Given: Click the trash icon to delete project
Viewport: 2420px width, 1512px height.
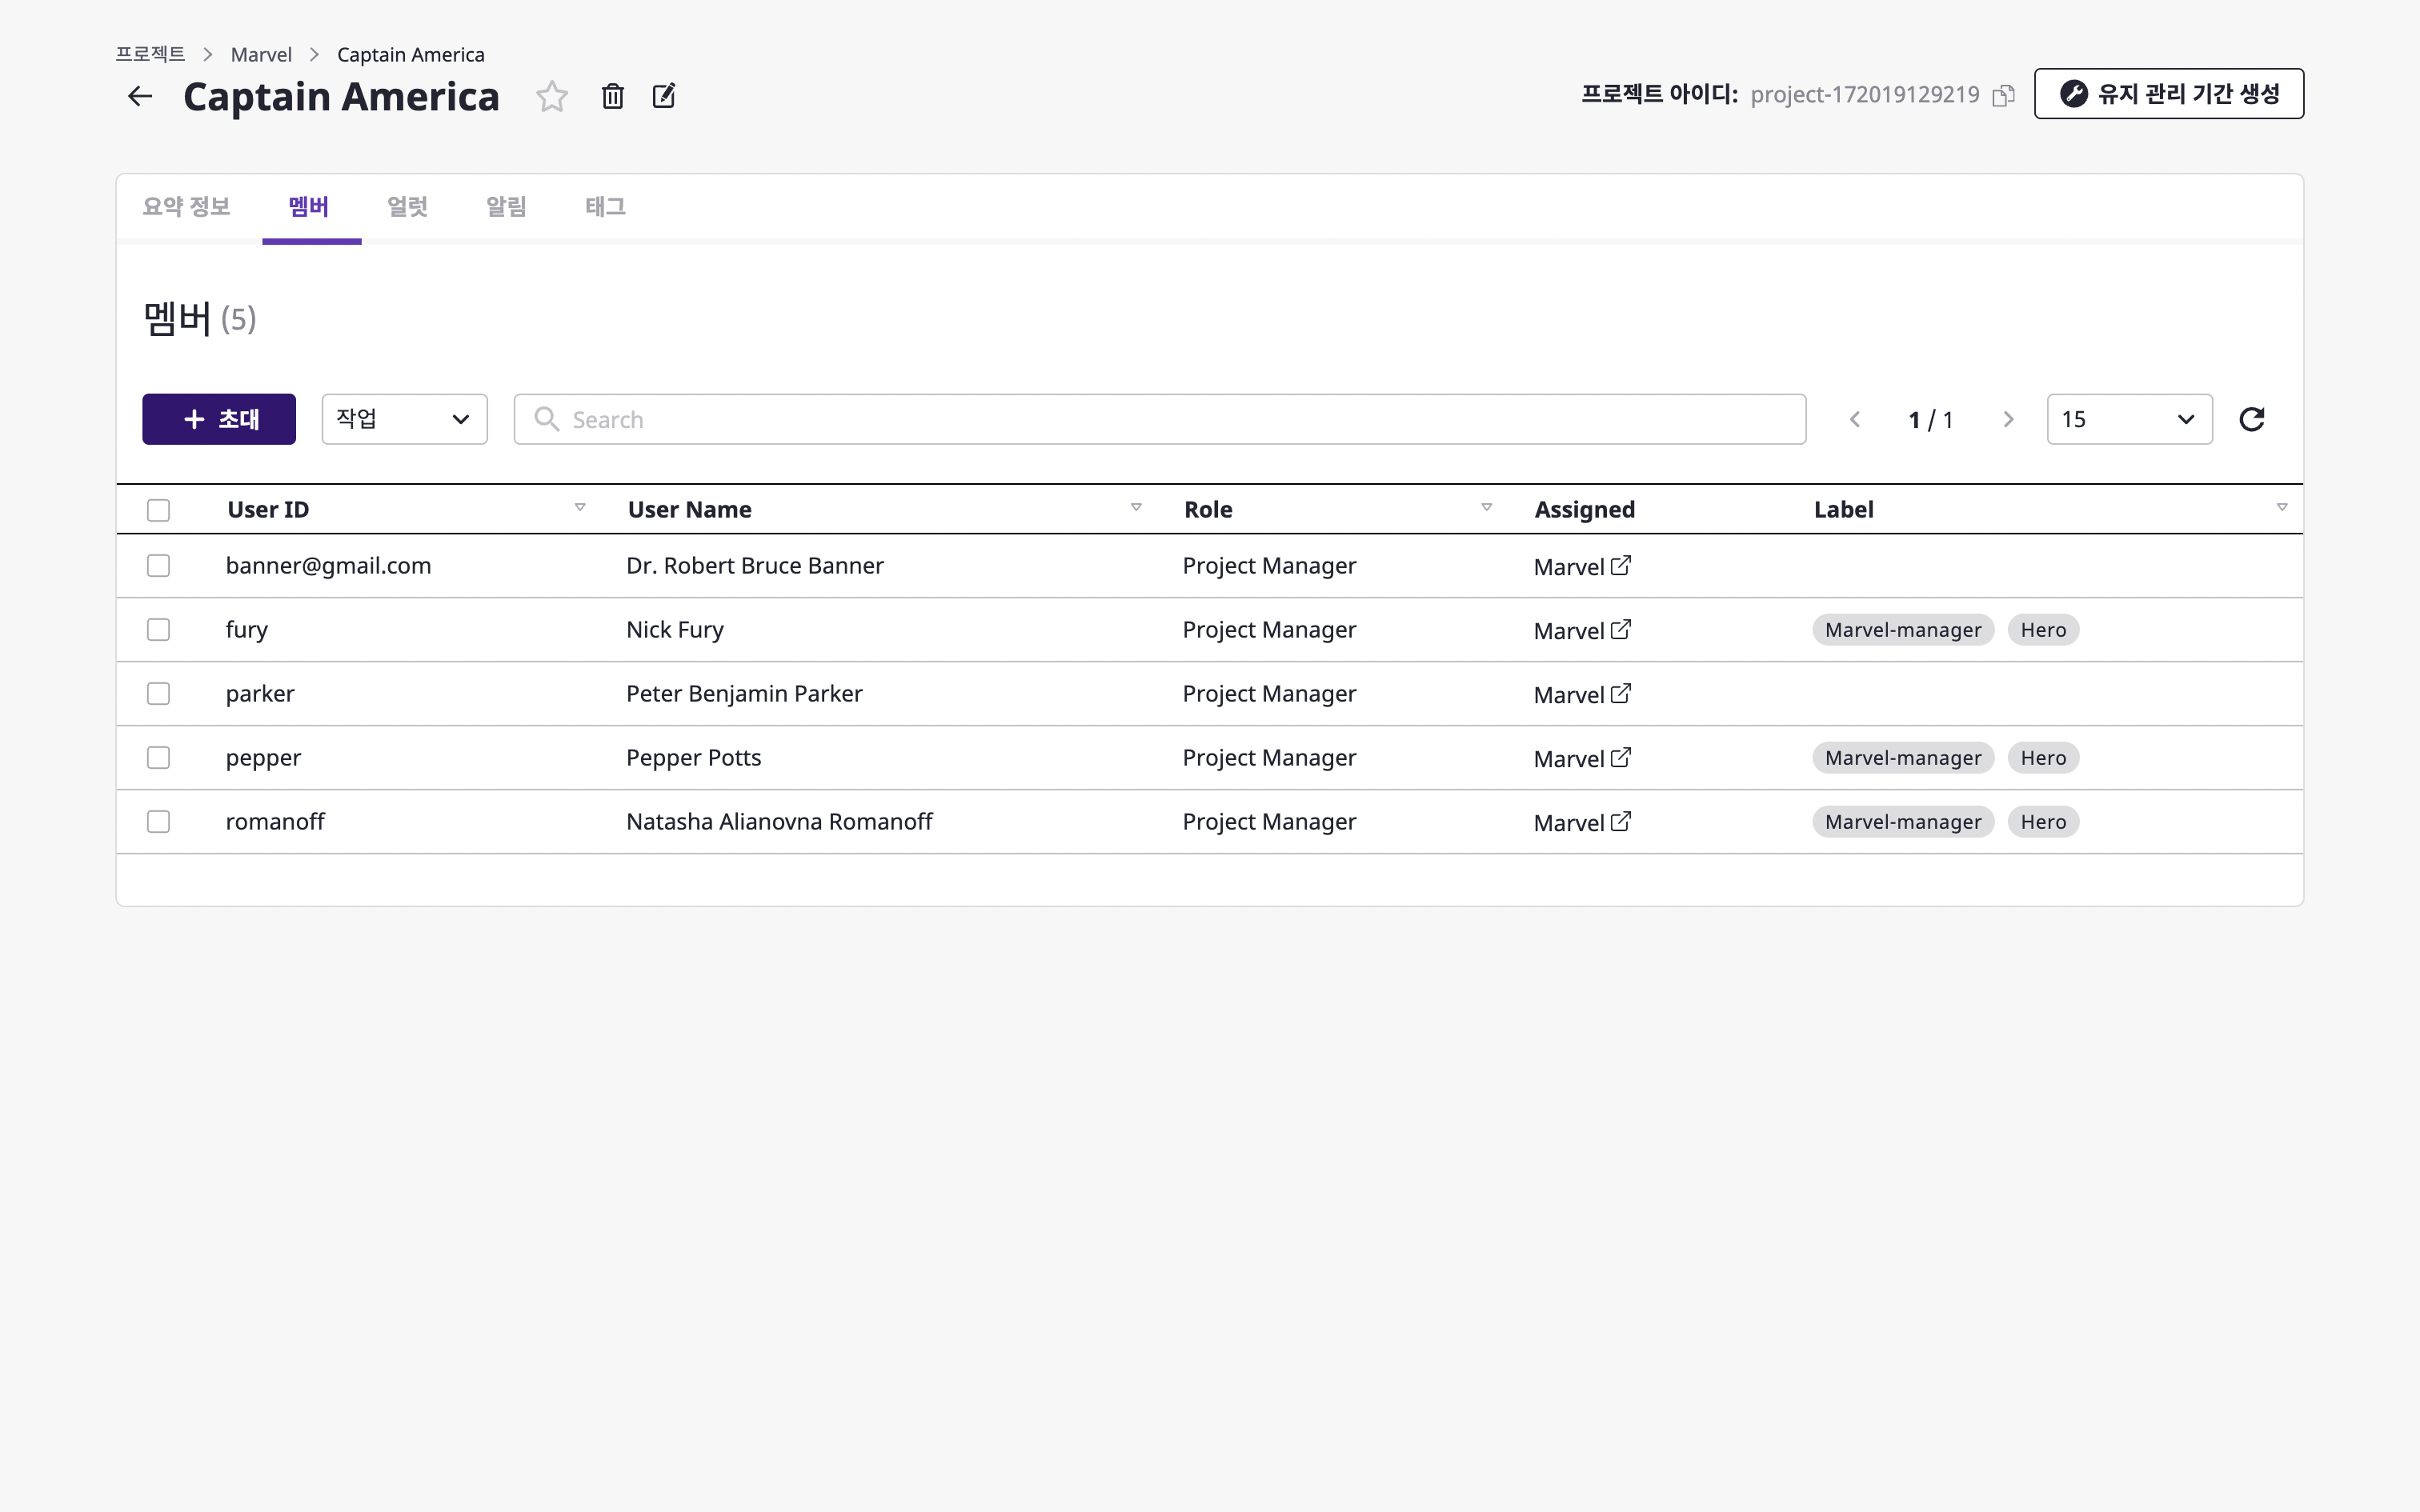Looking at the screenshot, I should click(x=612, y=96).
